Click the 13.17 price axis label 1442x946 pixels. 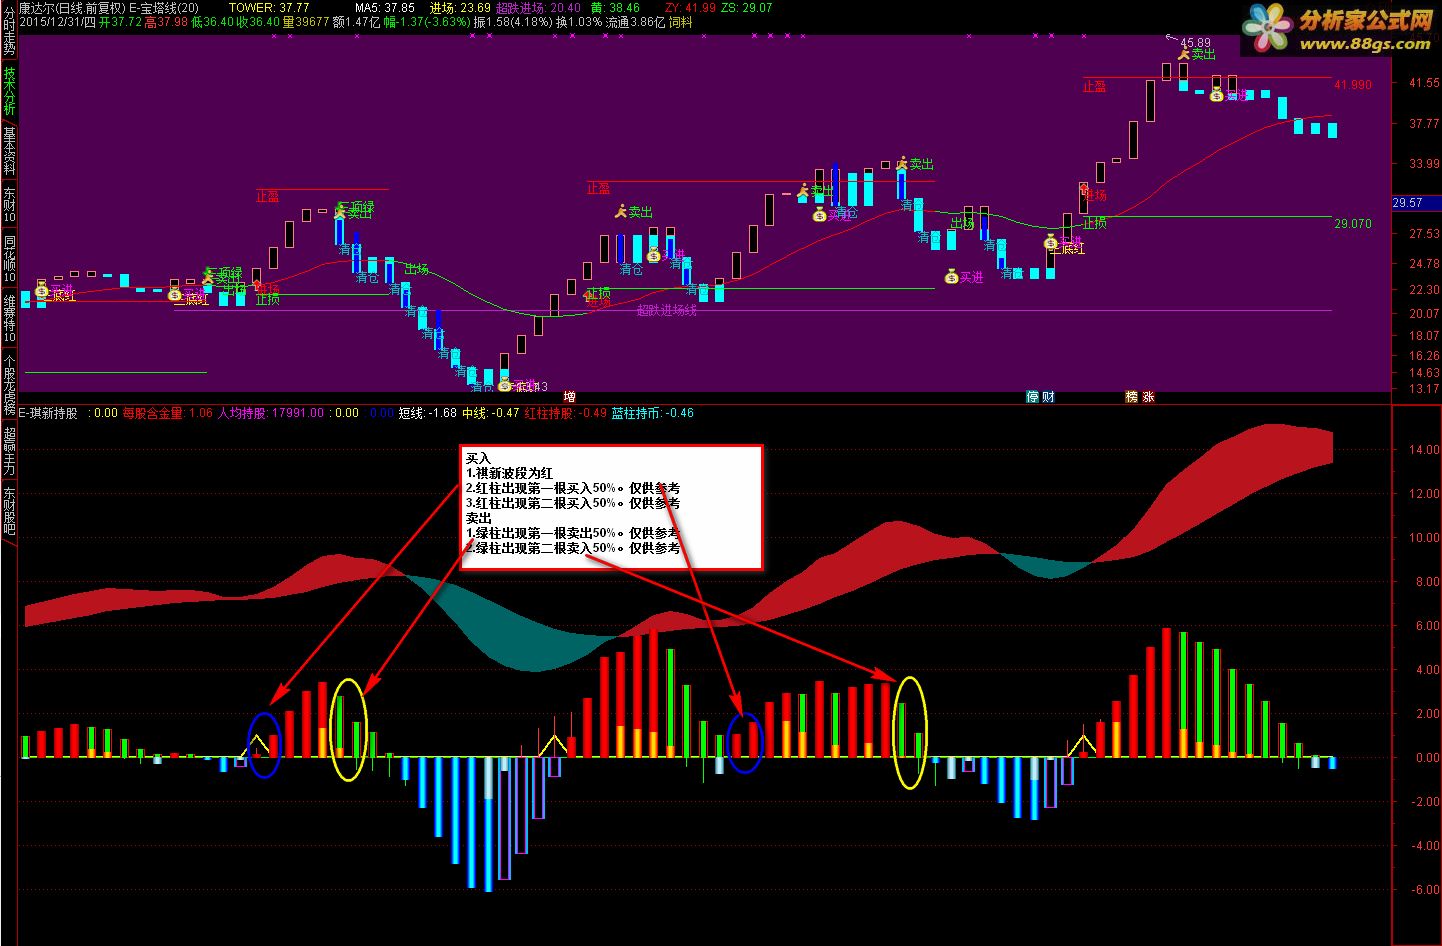coord(1423,388)
